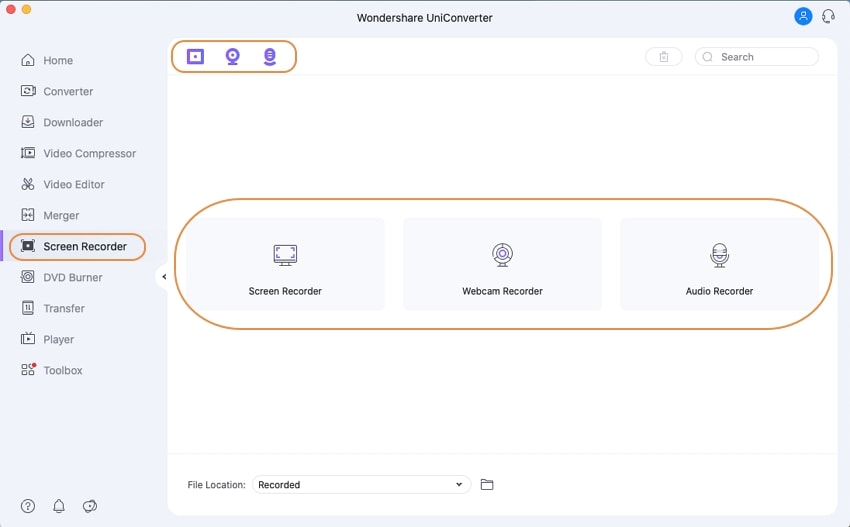Go to the Downloader section

point(61,122)
